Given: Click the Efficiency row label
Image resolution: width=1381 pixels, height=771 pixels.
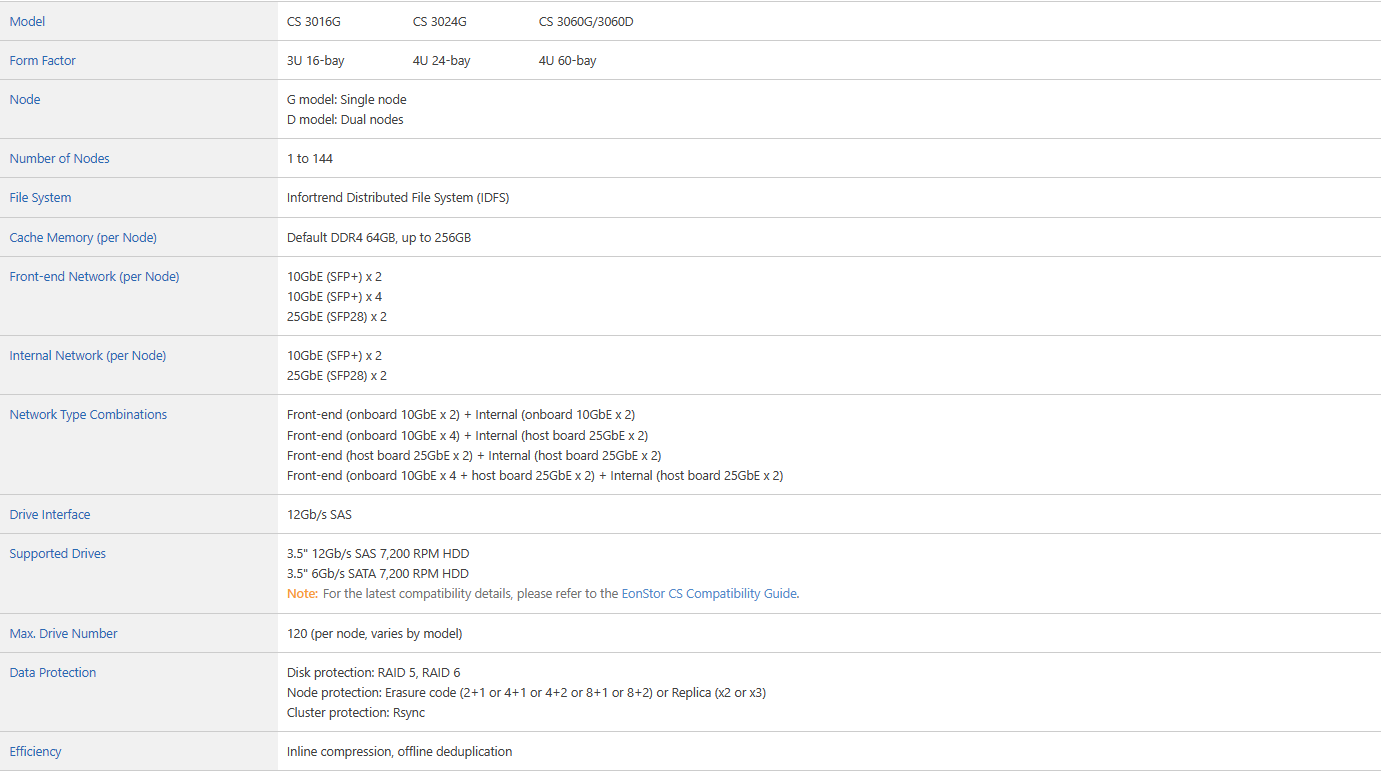Looking at the screenshot, I should (35, 751).
